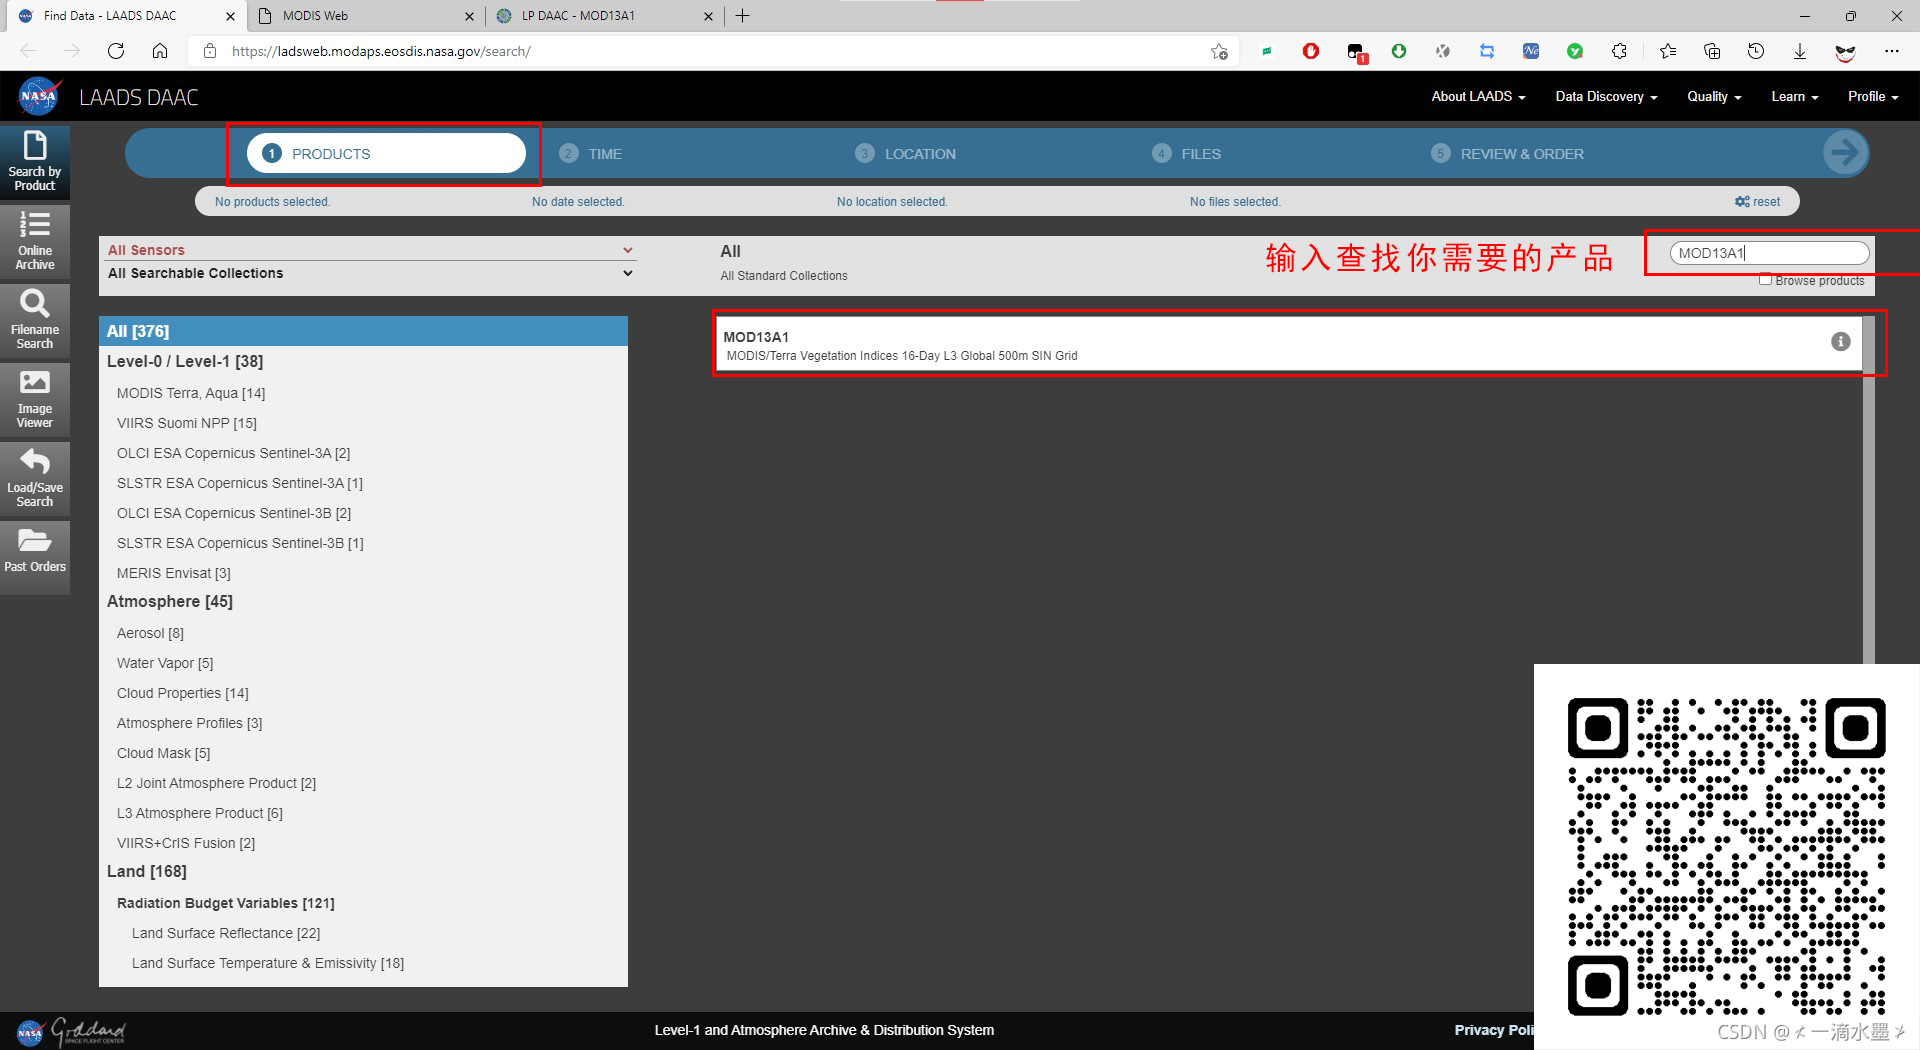Open Filename Search sidebar icon
1920x1050 pixels.
35,320
